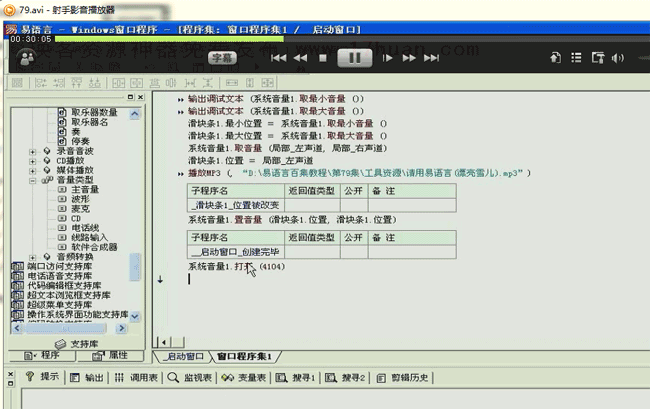Click the 系统音量1.打开 (4104) code line
The image size is (650, 409).
pos(237,266)
